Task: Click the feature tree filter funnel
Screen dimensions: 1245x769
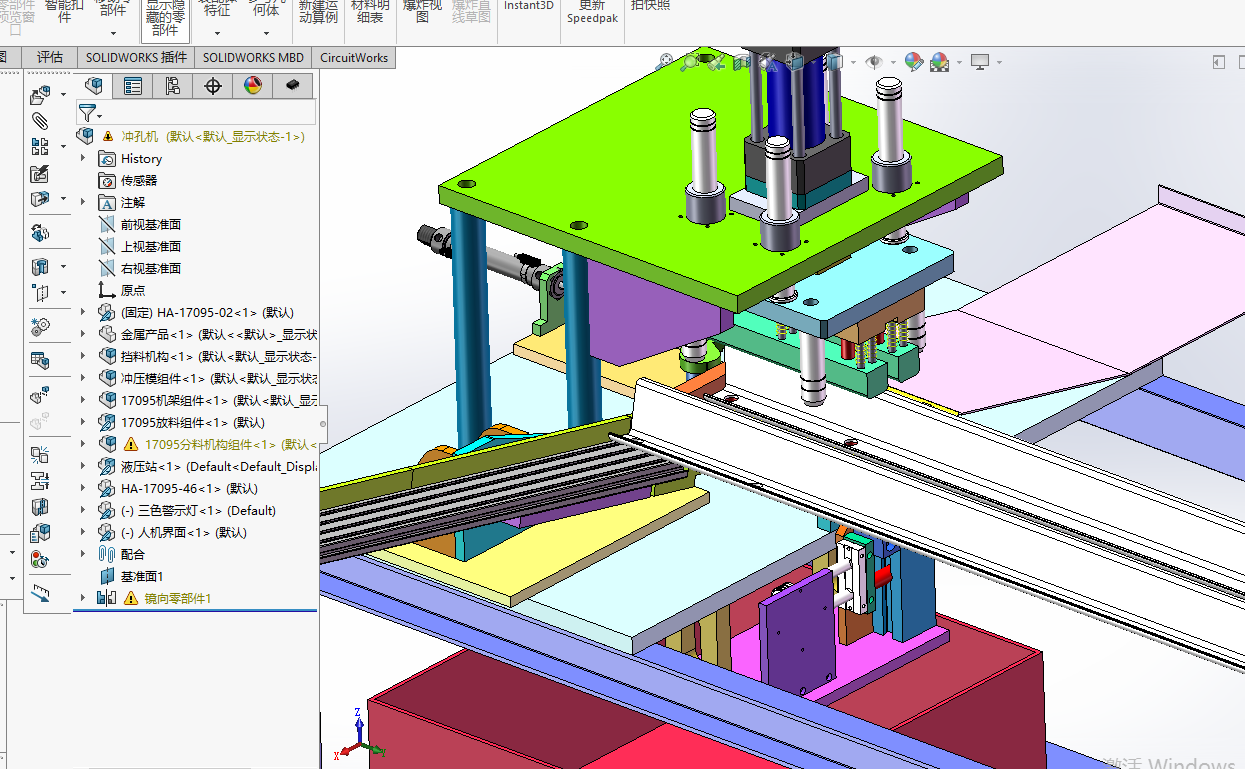Action: pos(88,112)
